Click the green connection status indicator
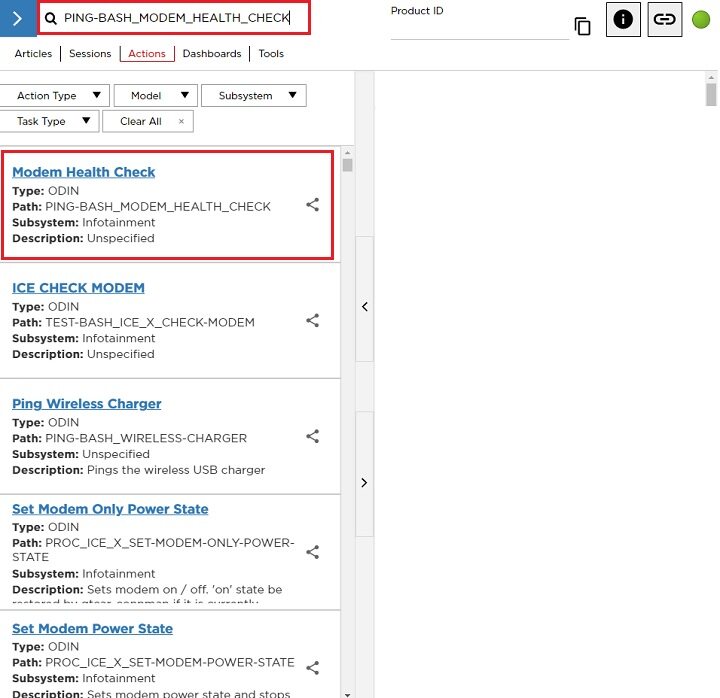Viewport: 720px width, 698px height. coord(701,19)
